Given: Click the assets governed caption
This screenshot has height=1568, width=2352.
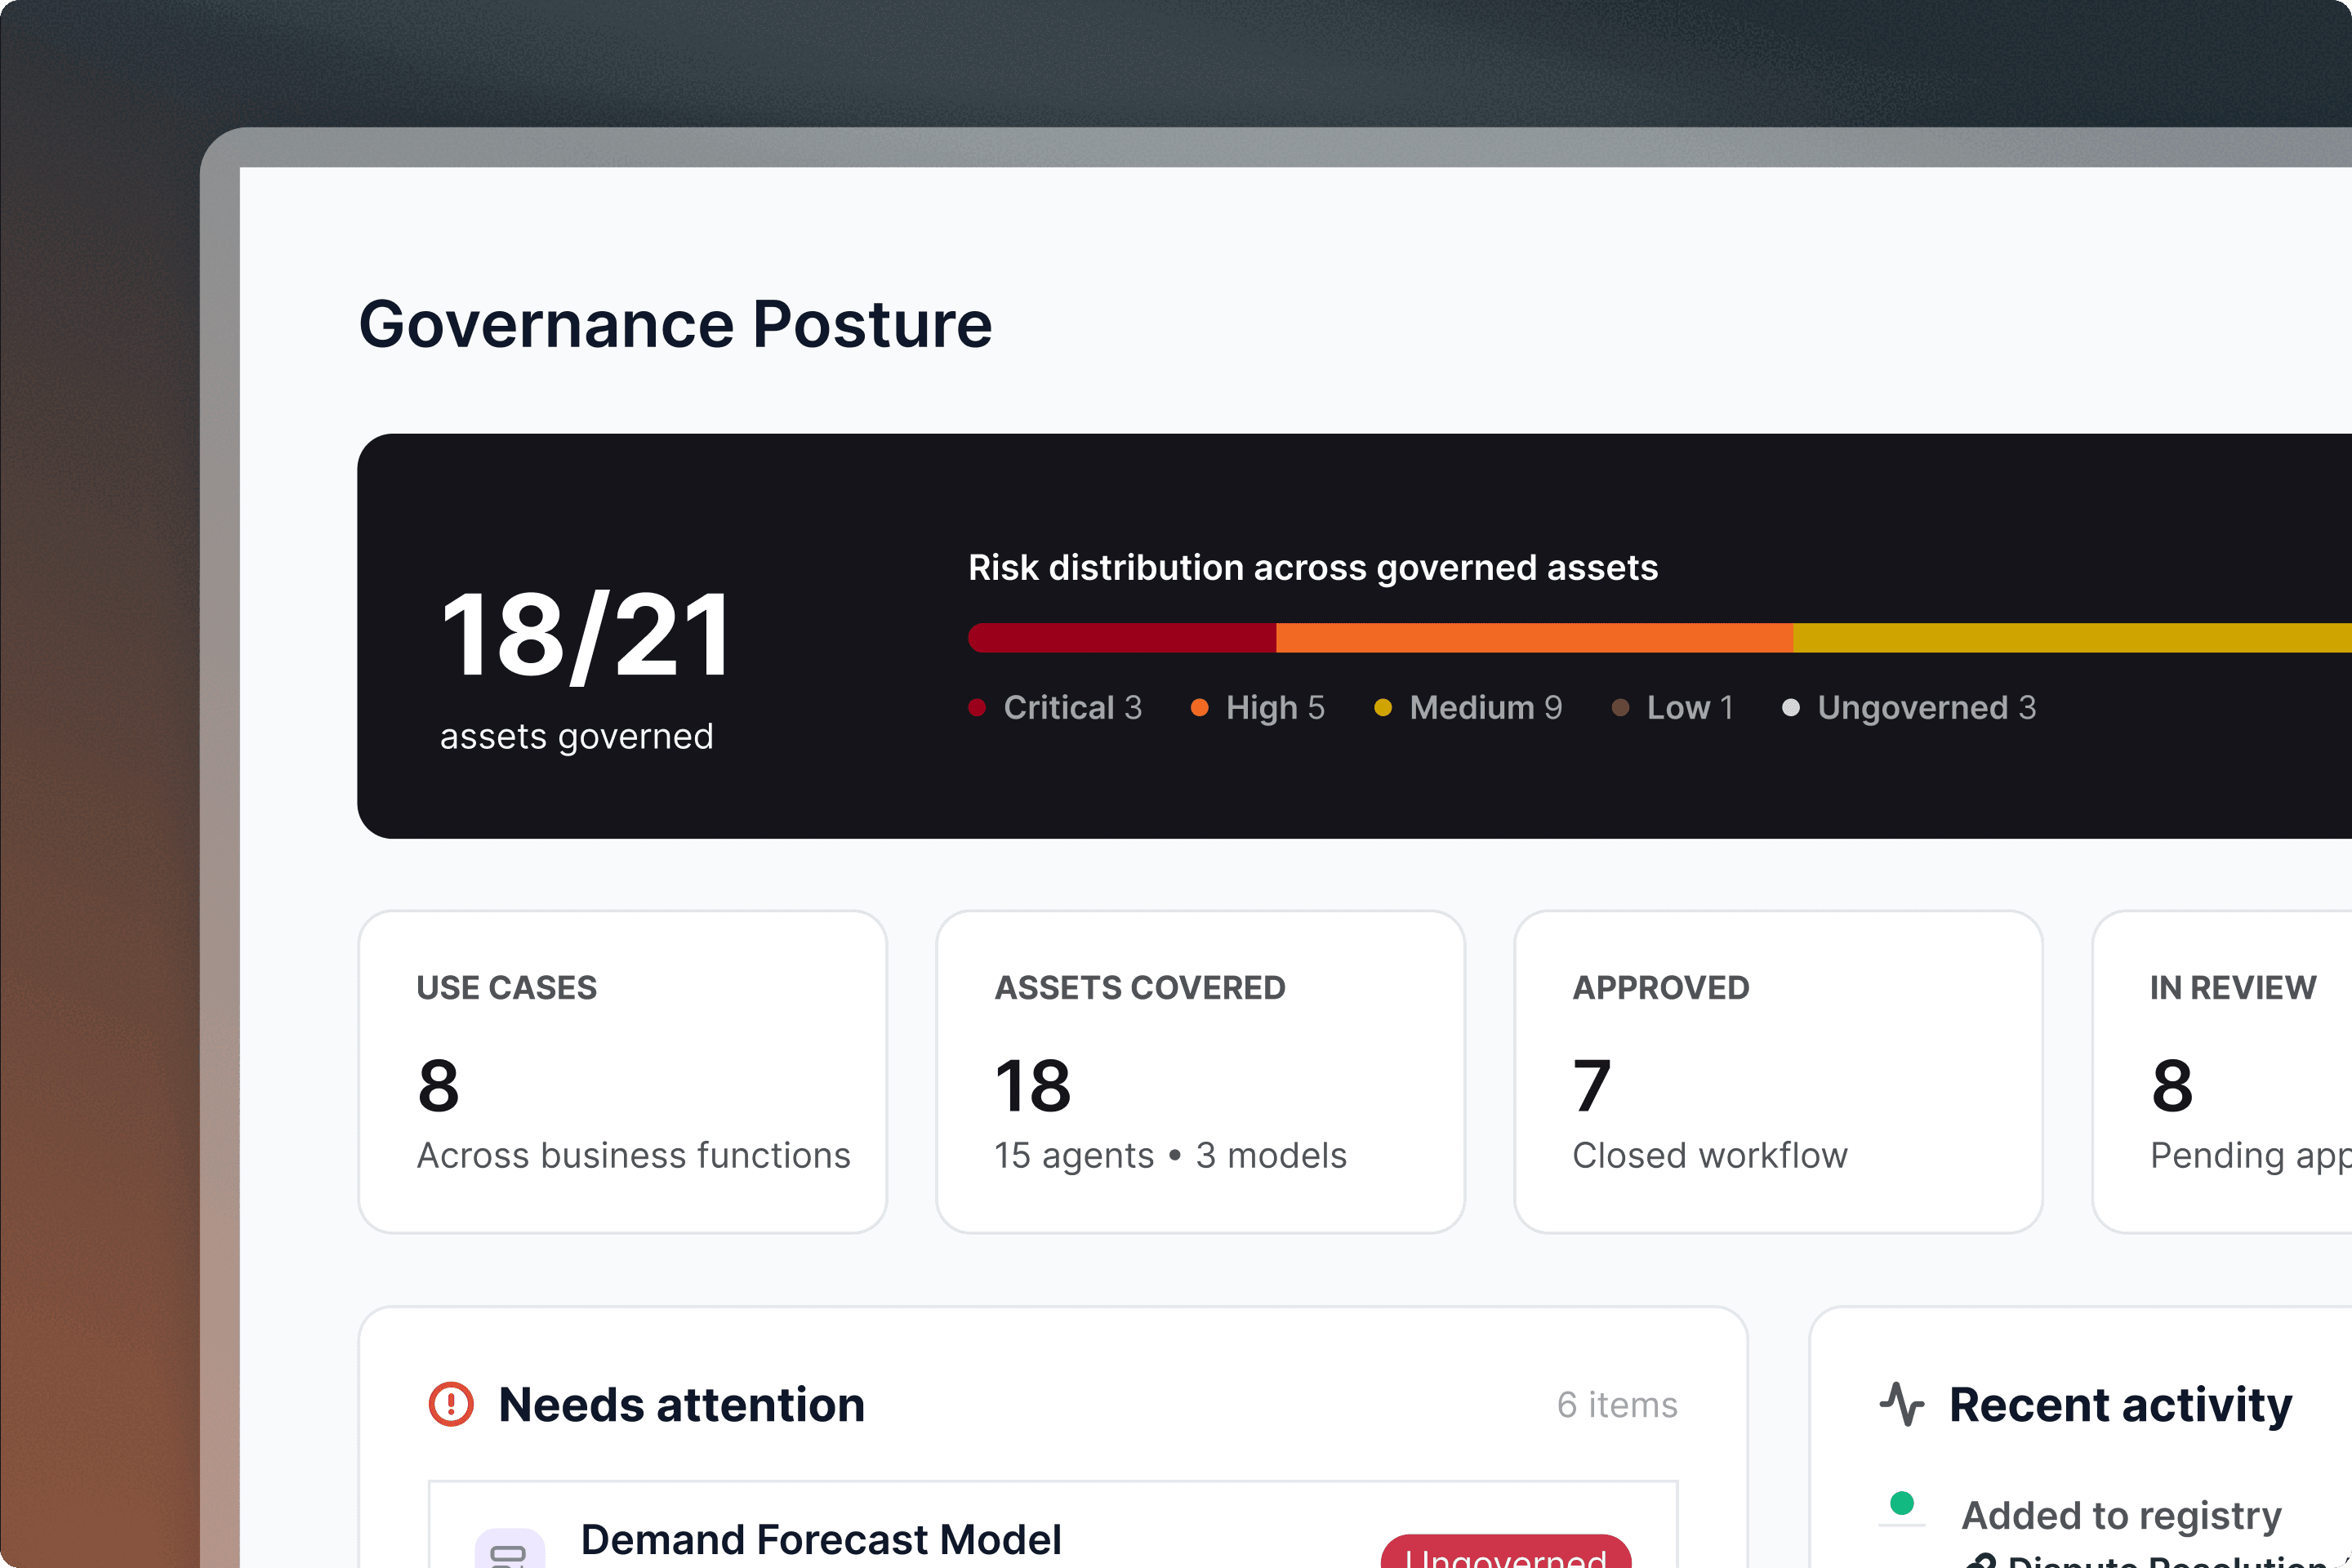Looking at the screenshot, I should (x=577, y=737).
